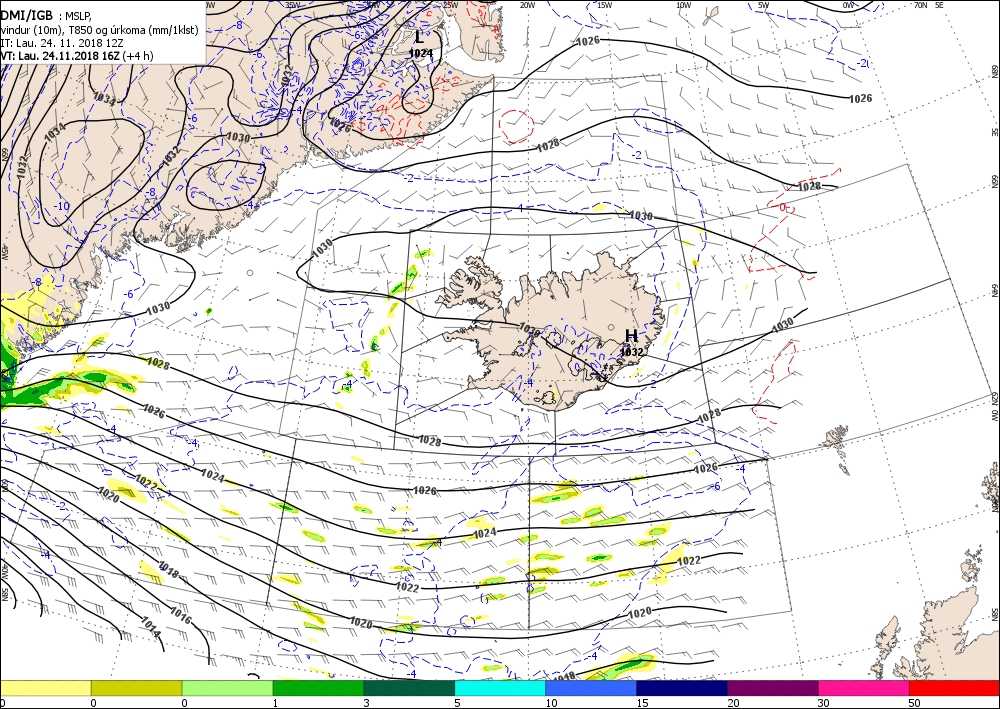
Task: Click the '5E' longitude label
Action: click(x=939, y=5)
